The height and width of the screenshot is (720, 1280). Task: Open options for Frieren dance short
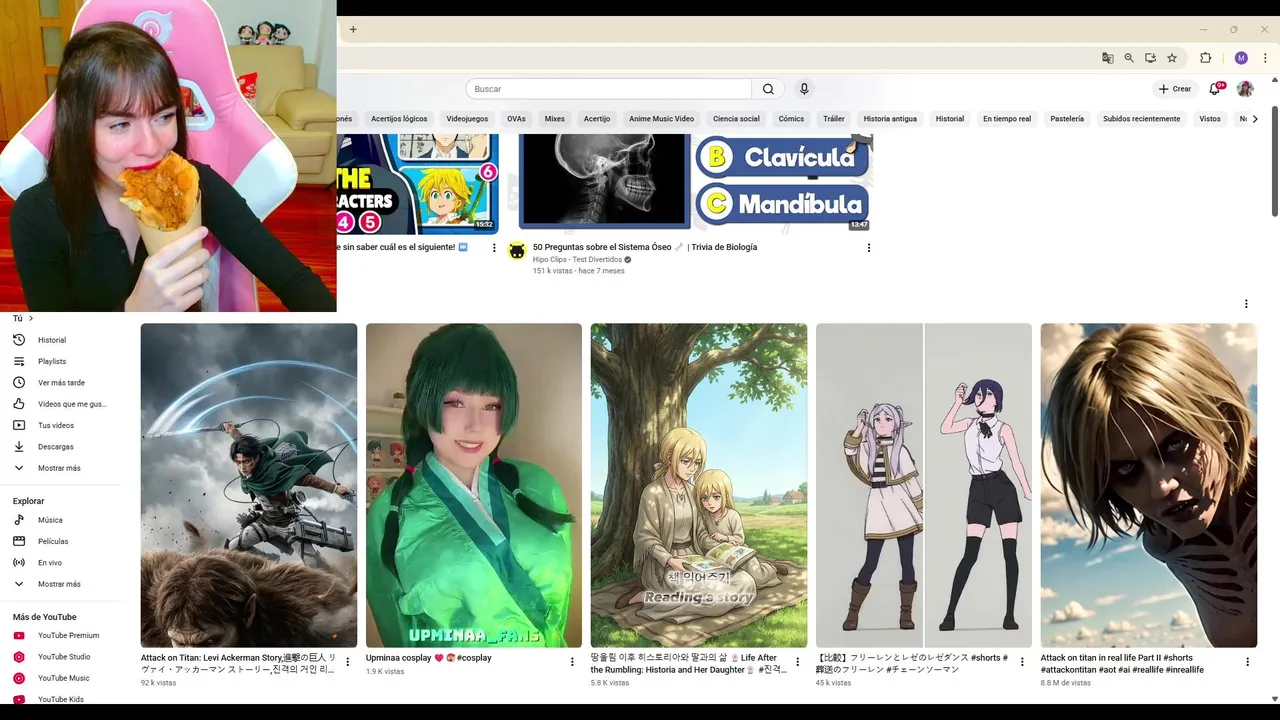[1023, 662]
